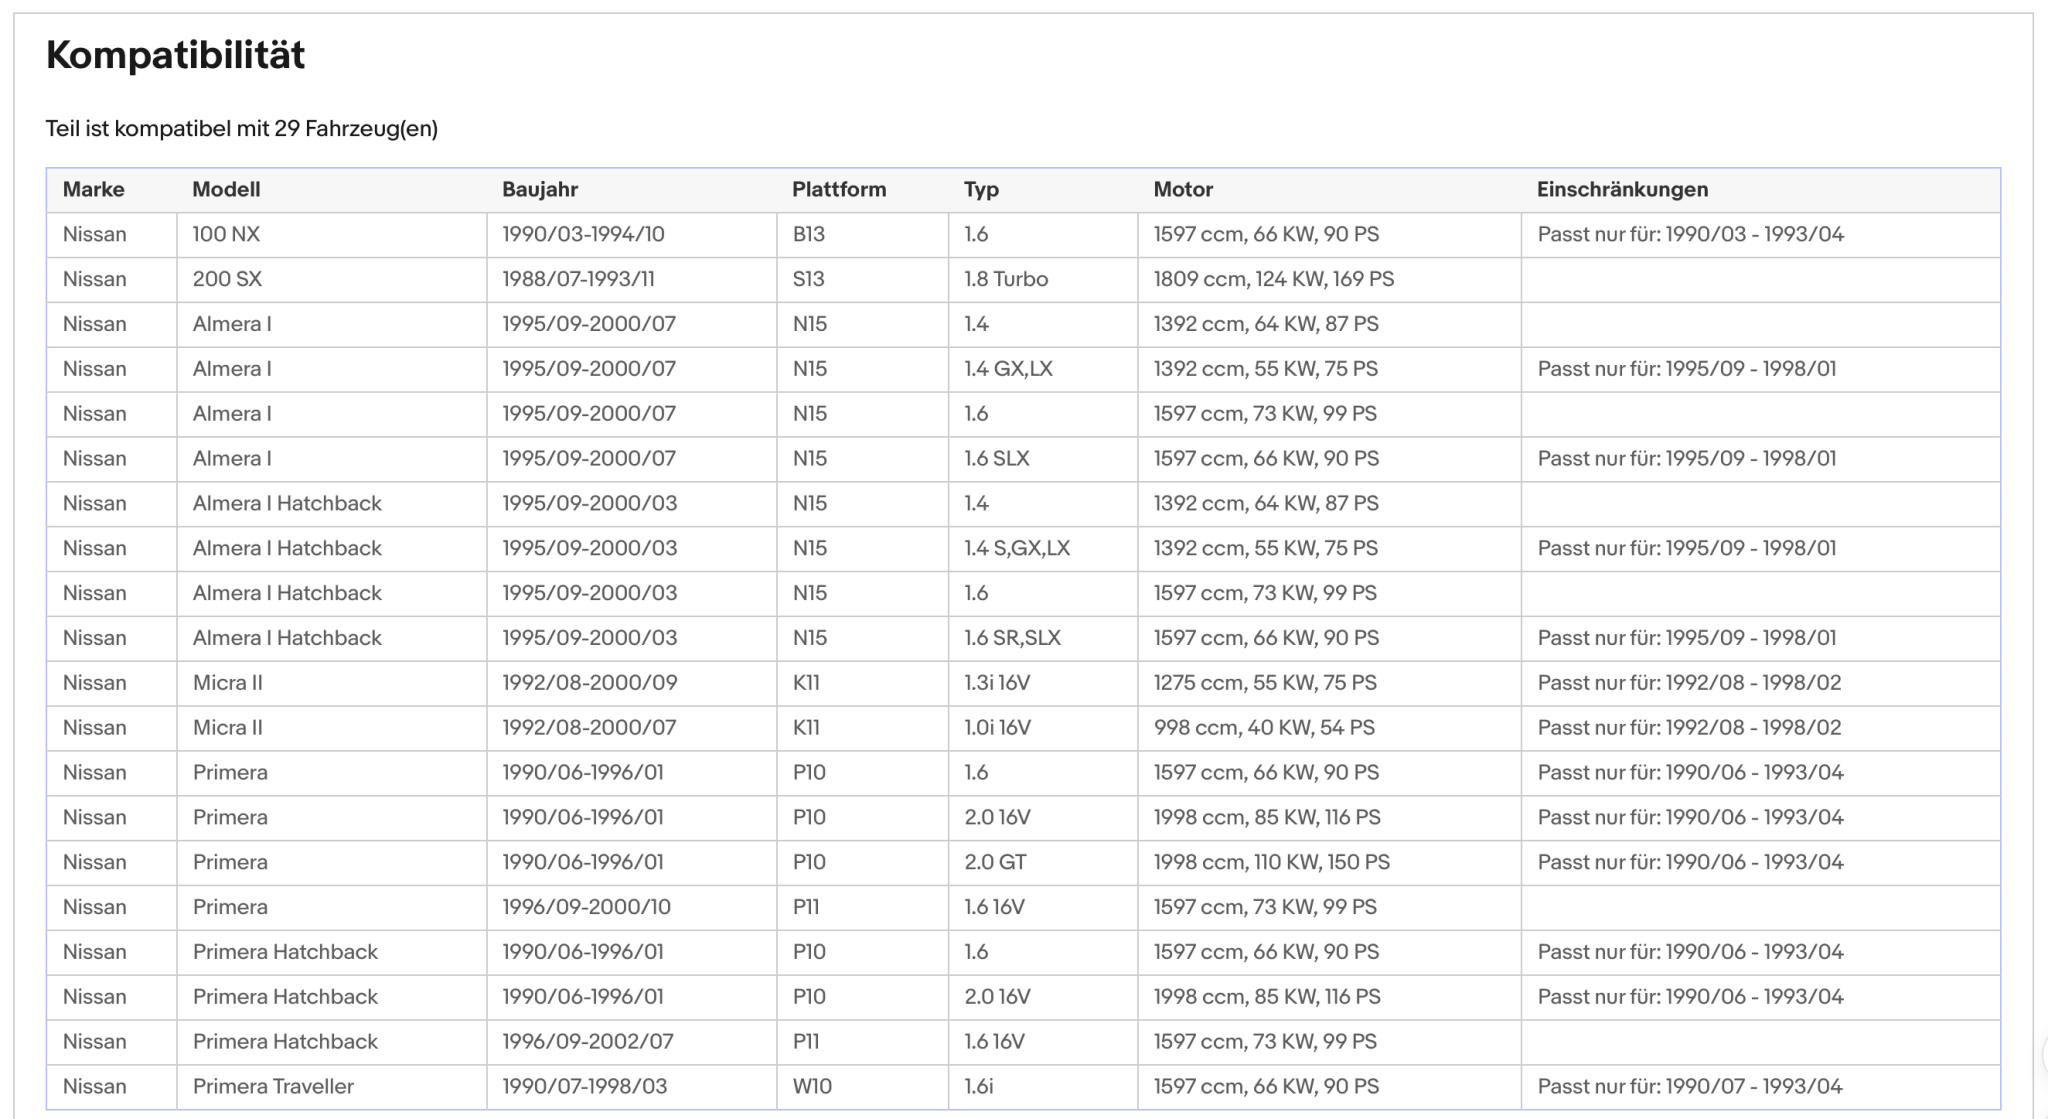This screenshot has width=2048, height=1119.
Task: Click the "Motor" column header
Action: (x=1183, y=190)
